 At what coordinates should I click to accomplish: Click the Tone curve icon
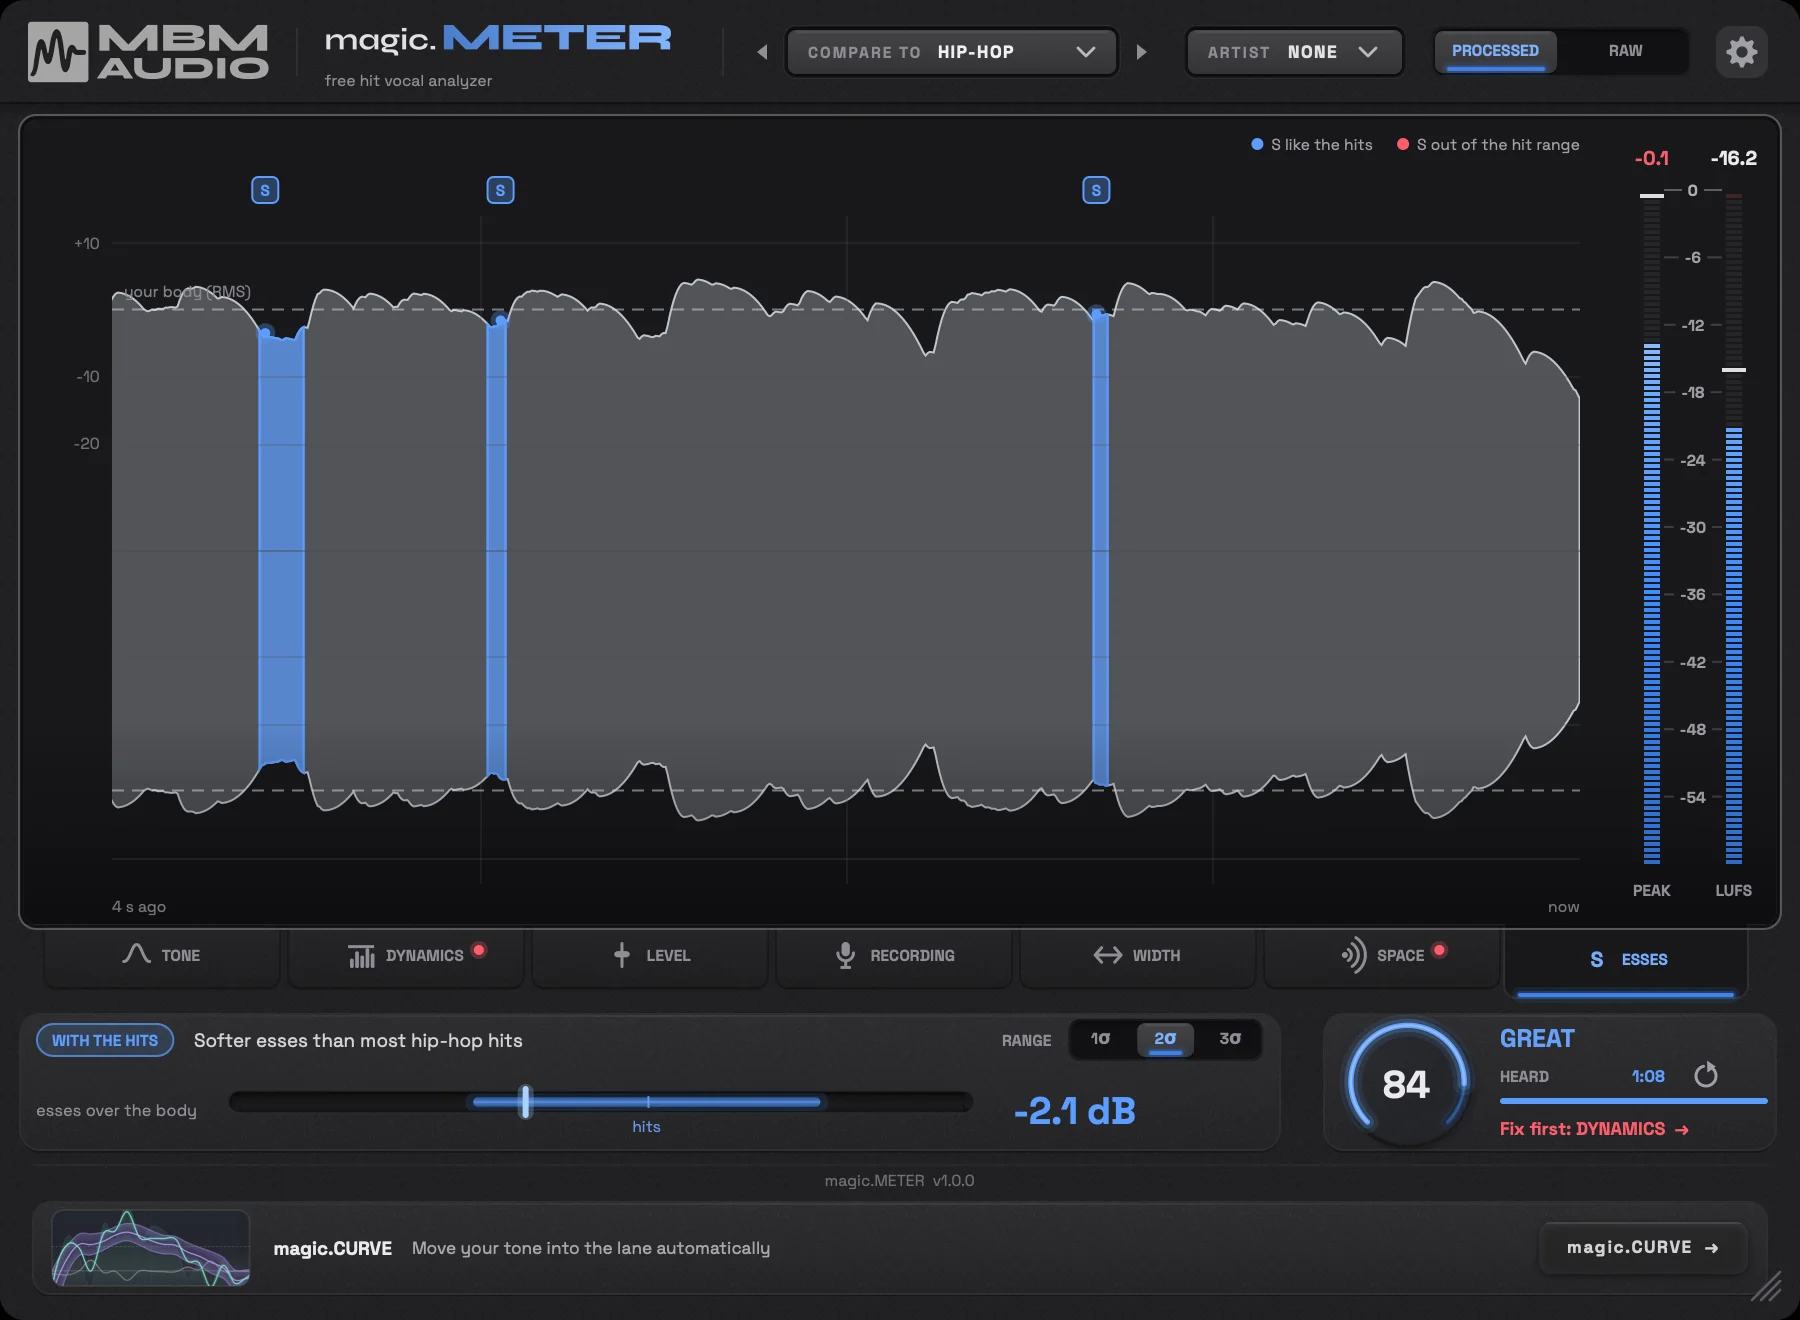point(136,955)
